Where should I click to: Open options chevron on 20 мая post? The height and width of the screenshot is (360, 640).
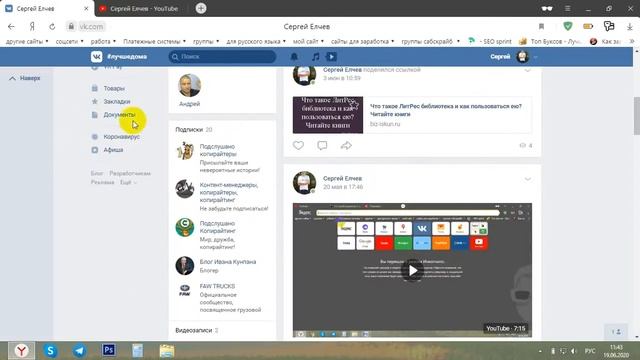[x=527, y=179]
